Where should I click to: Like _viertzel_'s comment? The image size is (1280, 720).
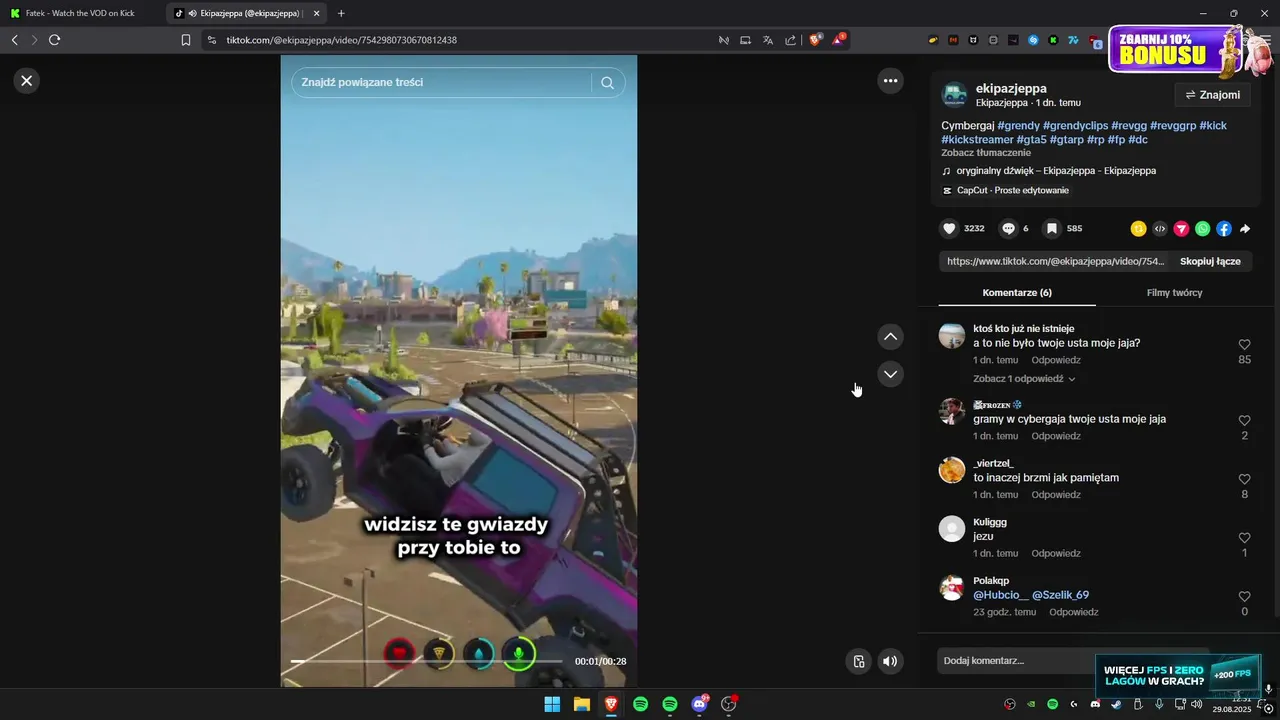click(1244, 479)
